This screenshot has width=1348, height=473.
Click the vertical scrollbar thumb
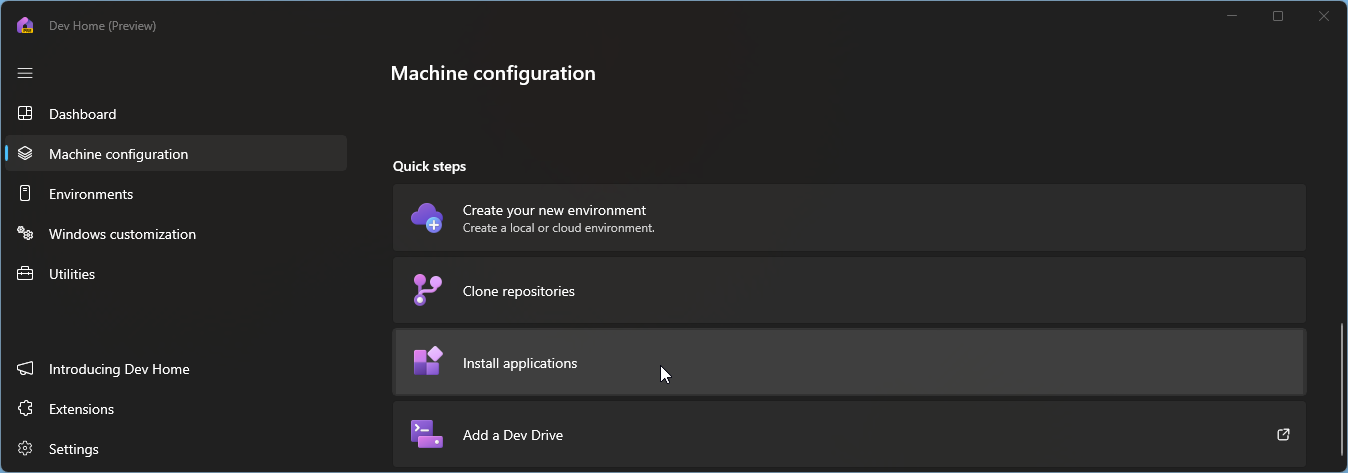pyautogui.click(x=1340, y=390)
